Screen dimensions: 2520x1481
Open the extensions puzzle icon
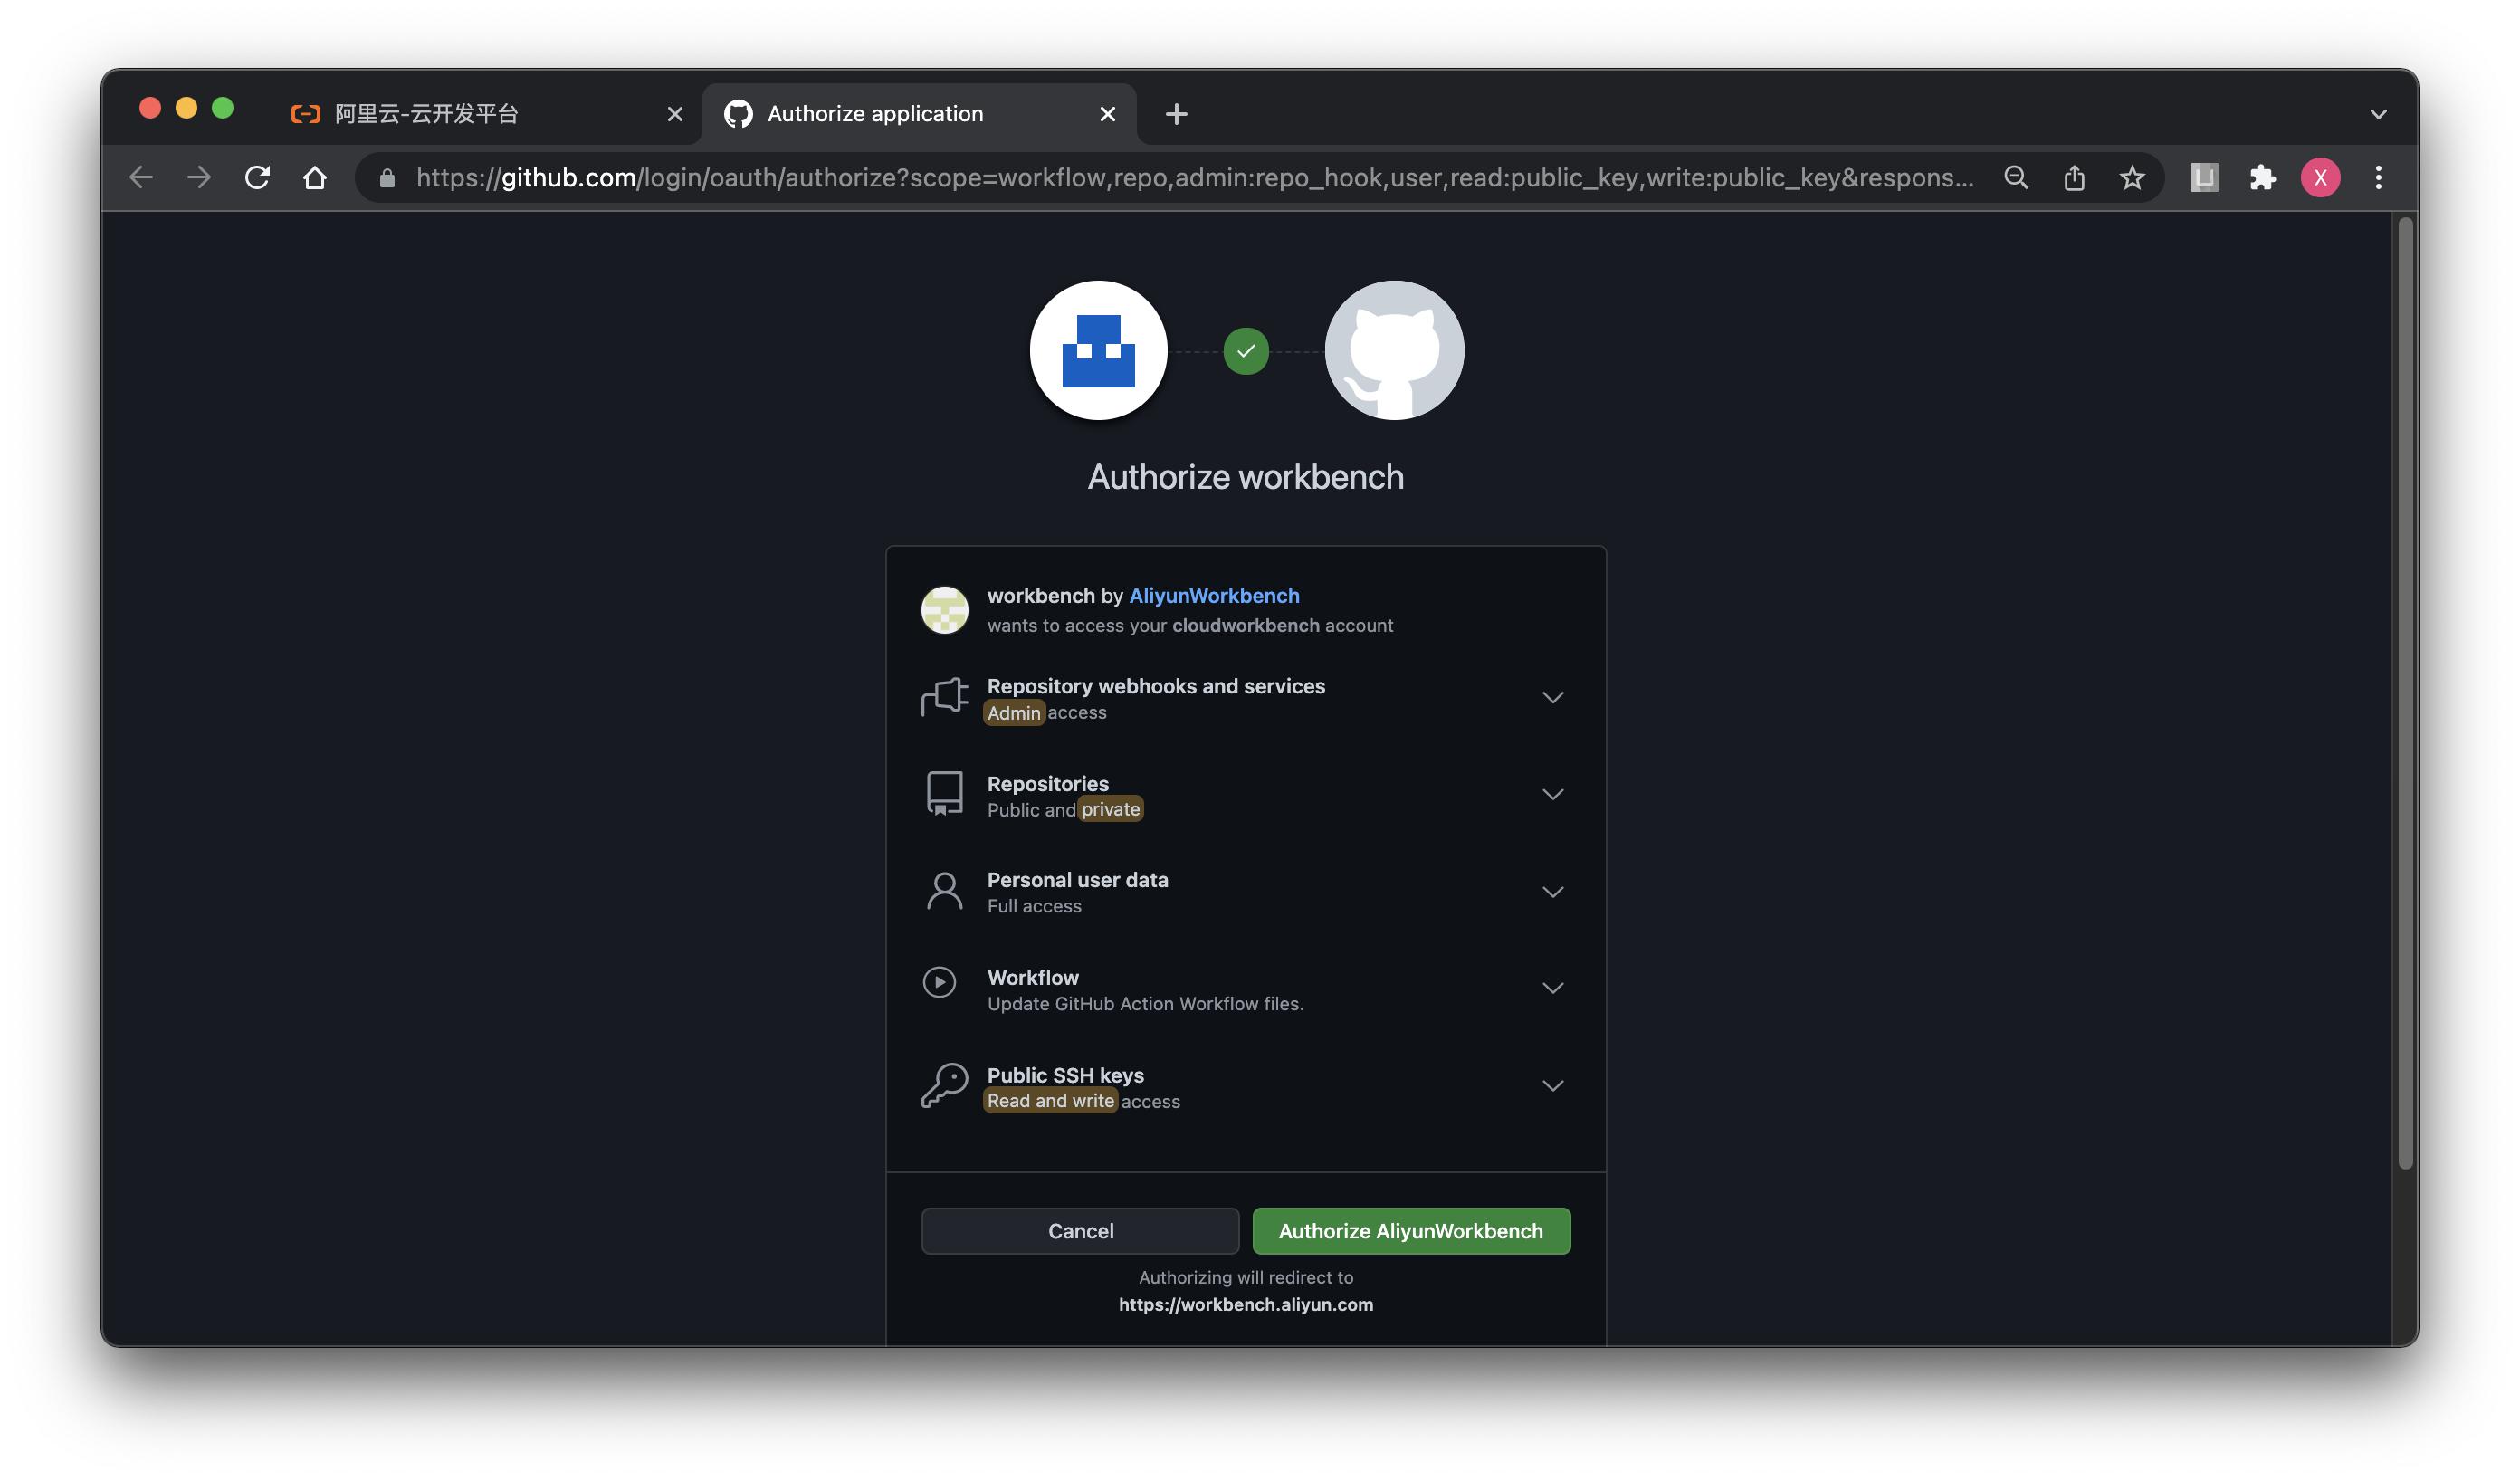coord(2262,178)
